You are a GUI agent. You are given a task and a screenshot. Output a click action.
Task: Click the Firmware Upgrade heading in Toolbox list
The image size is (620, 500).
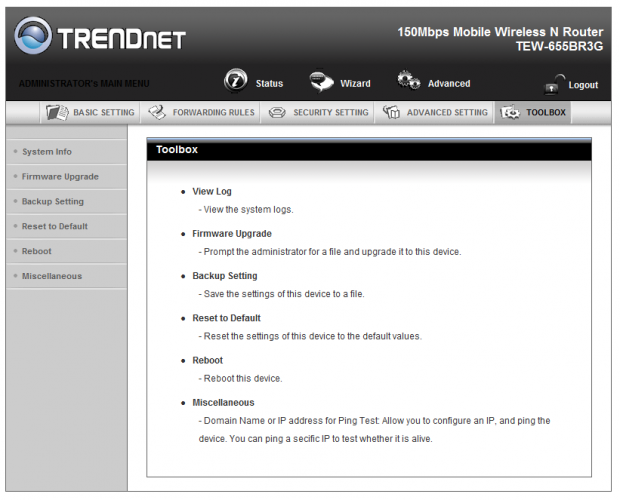click(x=232, y=234)
